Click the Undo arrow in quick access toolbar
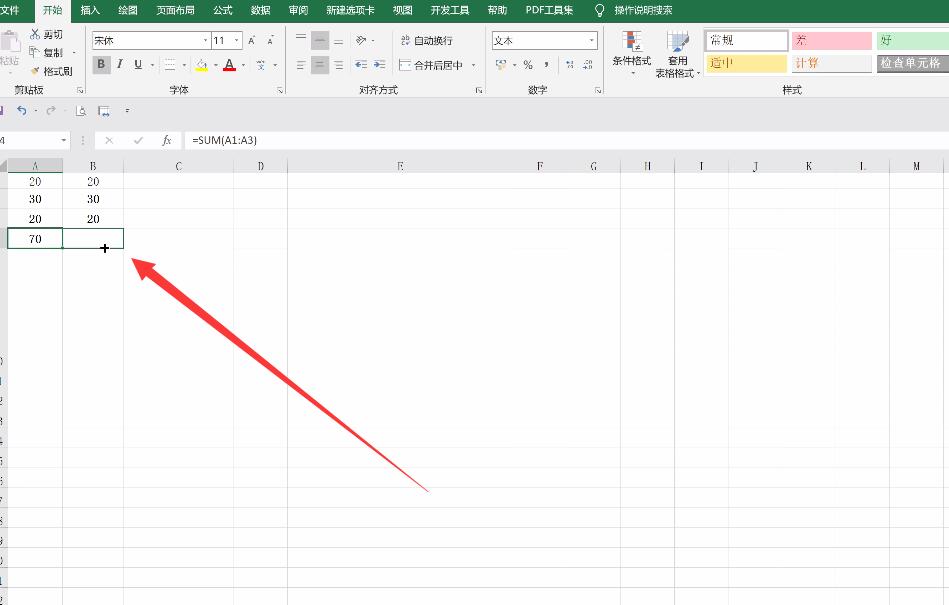This screenshot has height=605, width=949. point(22,111)
